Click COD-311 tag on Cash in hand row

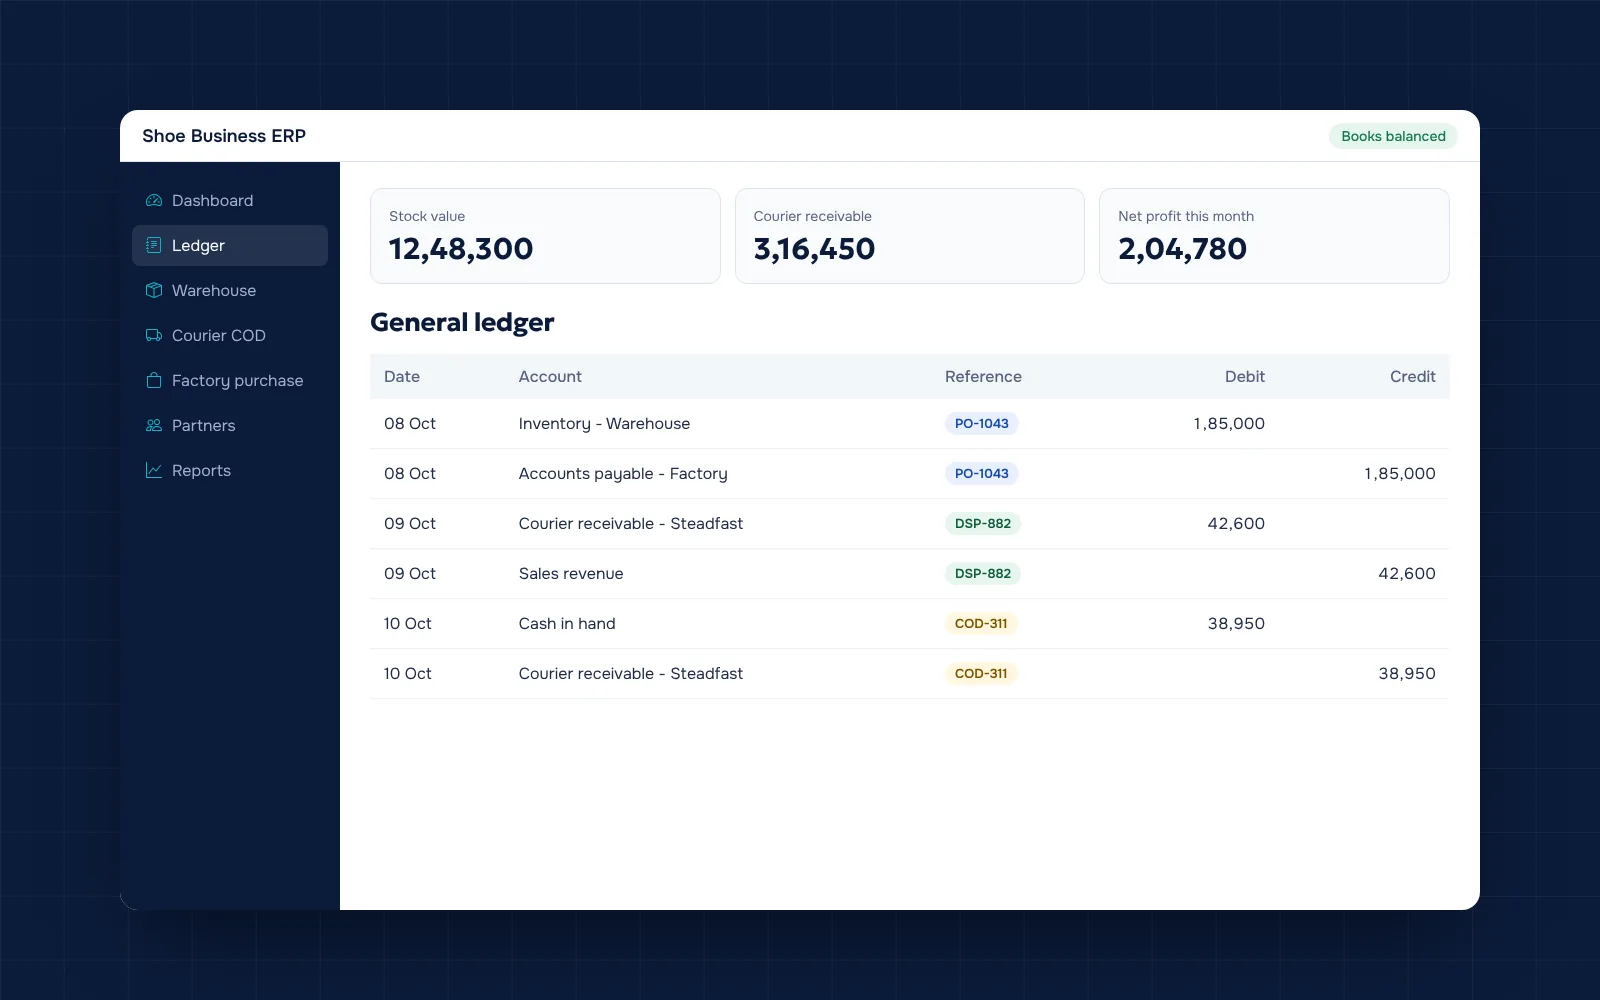[981, 623]
